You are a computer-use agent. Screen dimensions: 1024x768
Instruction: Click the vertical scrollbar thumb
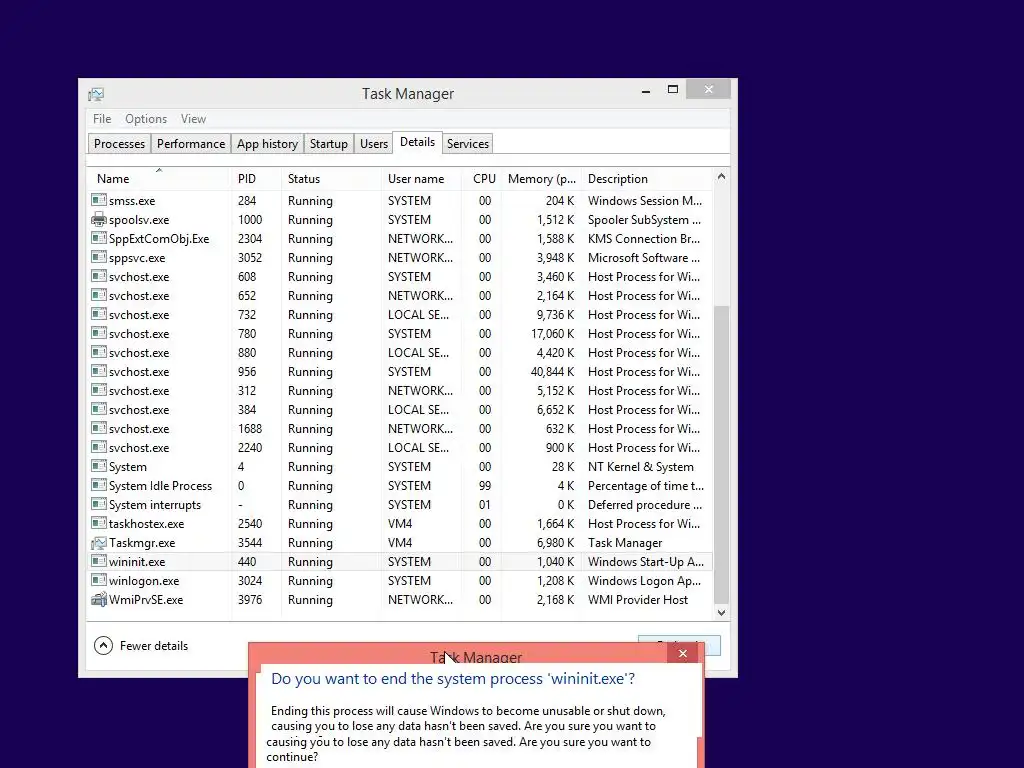[721, 455]
